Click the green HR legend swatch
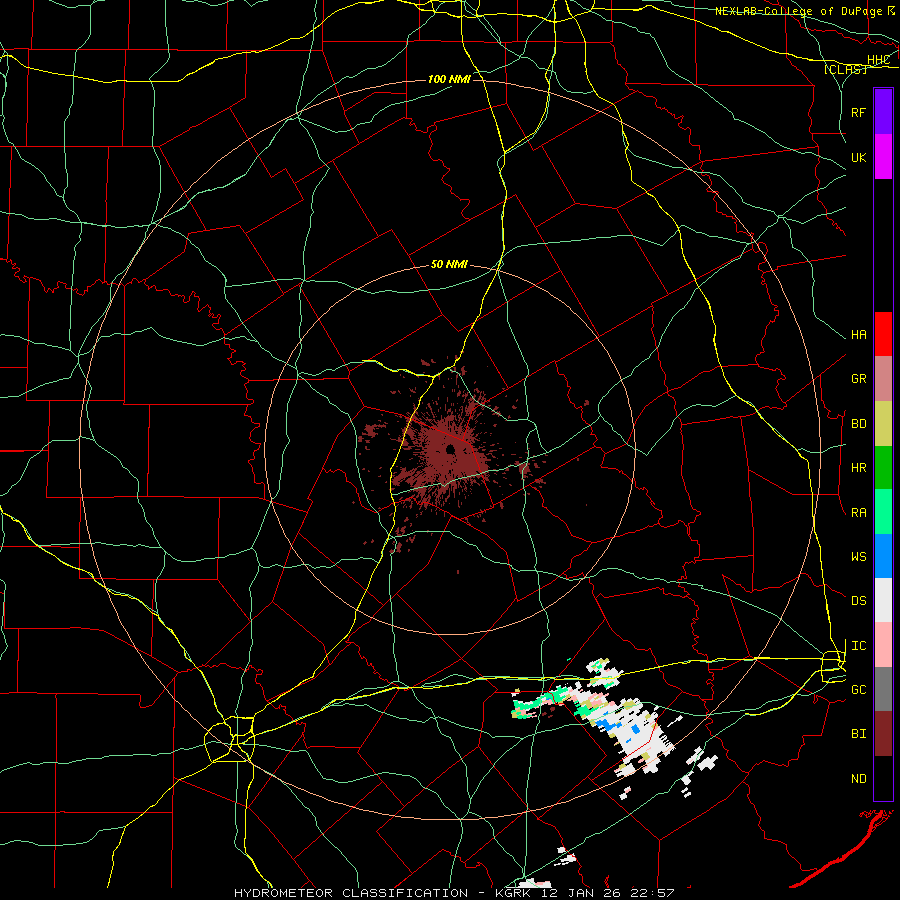The width and height of the screenshot is (900, 900). click(x=883, y=468)
